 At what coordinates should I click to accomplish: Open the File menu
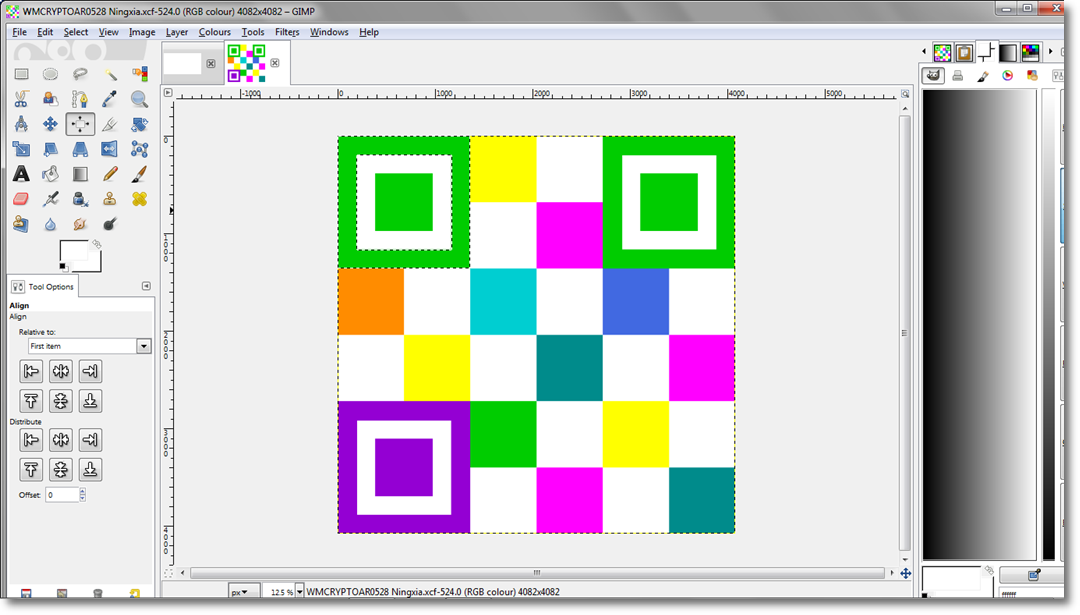click(x=19, y=32)
